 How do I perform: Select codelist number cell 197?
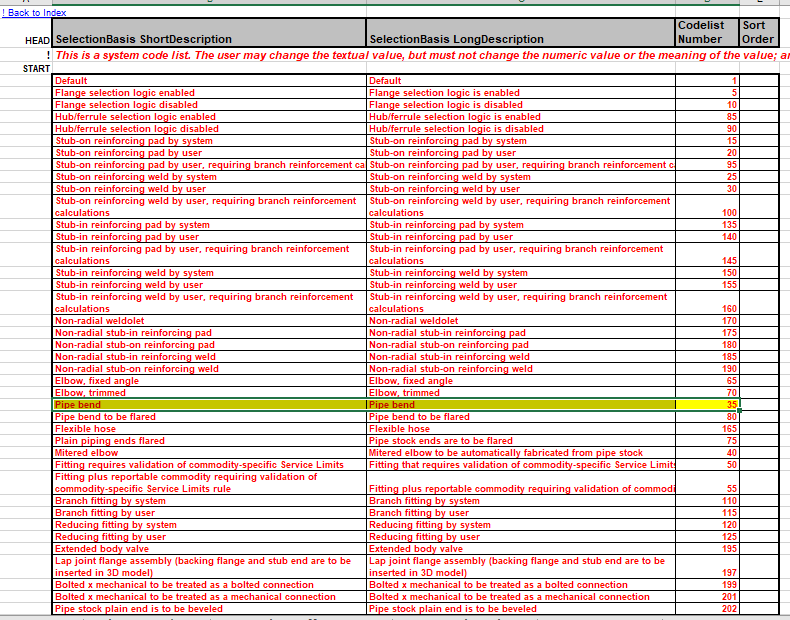[707, 567]
